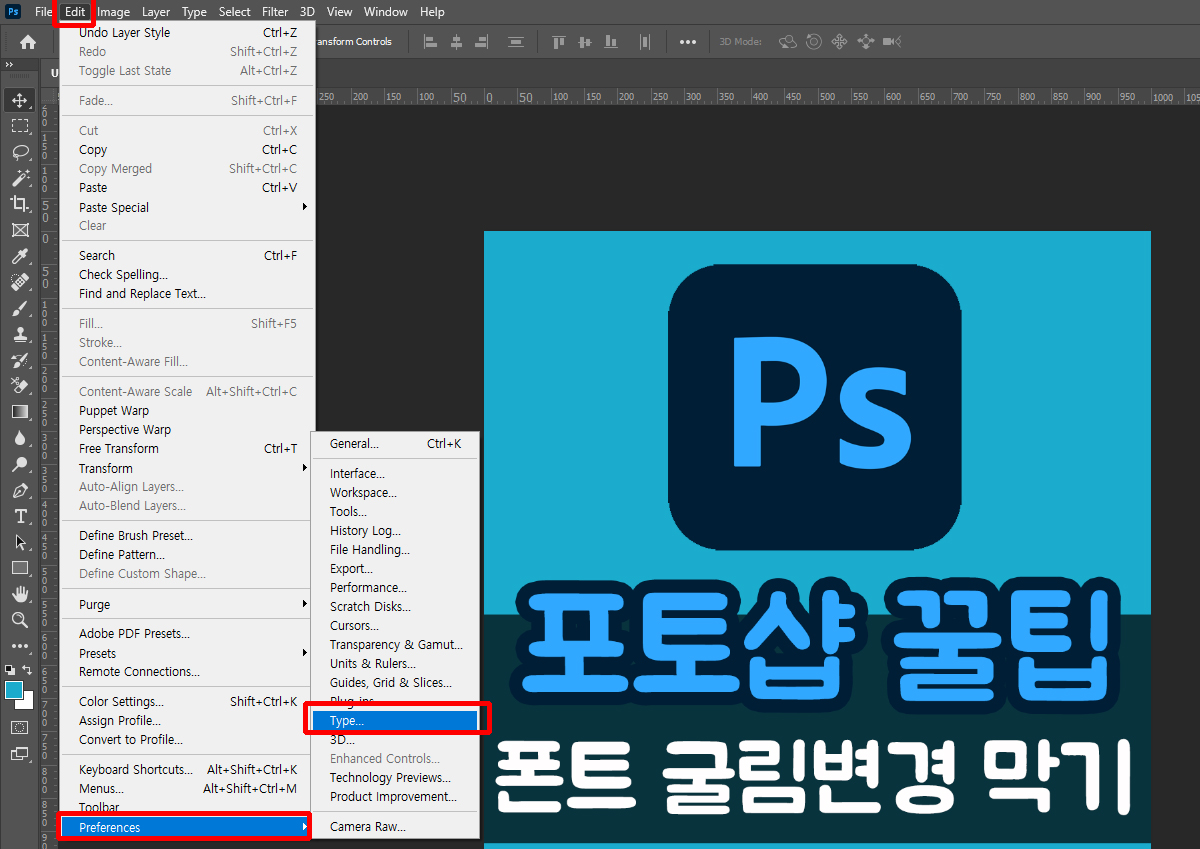Open Camera Raw... preferences
Image resolution: width=1200 pixels, height=849 pixels.
395,826
